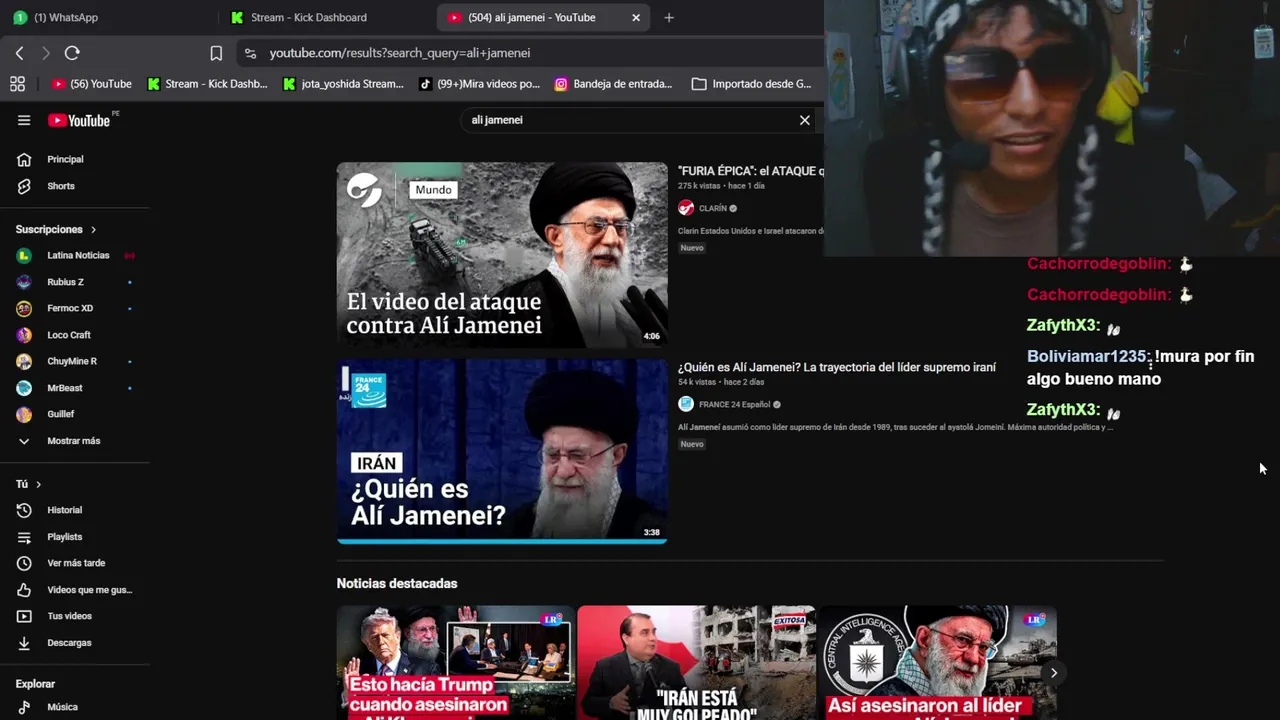Open the (56) YouTube bookmark
The image size is (1280, 720).
(x=91, y=84)
